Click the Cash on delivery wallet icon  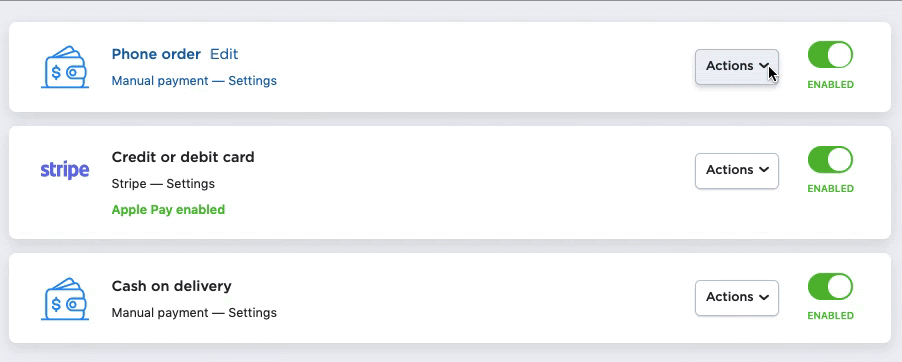tap(65, 299)
